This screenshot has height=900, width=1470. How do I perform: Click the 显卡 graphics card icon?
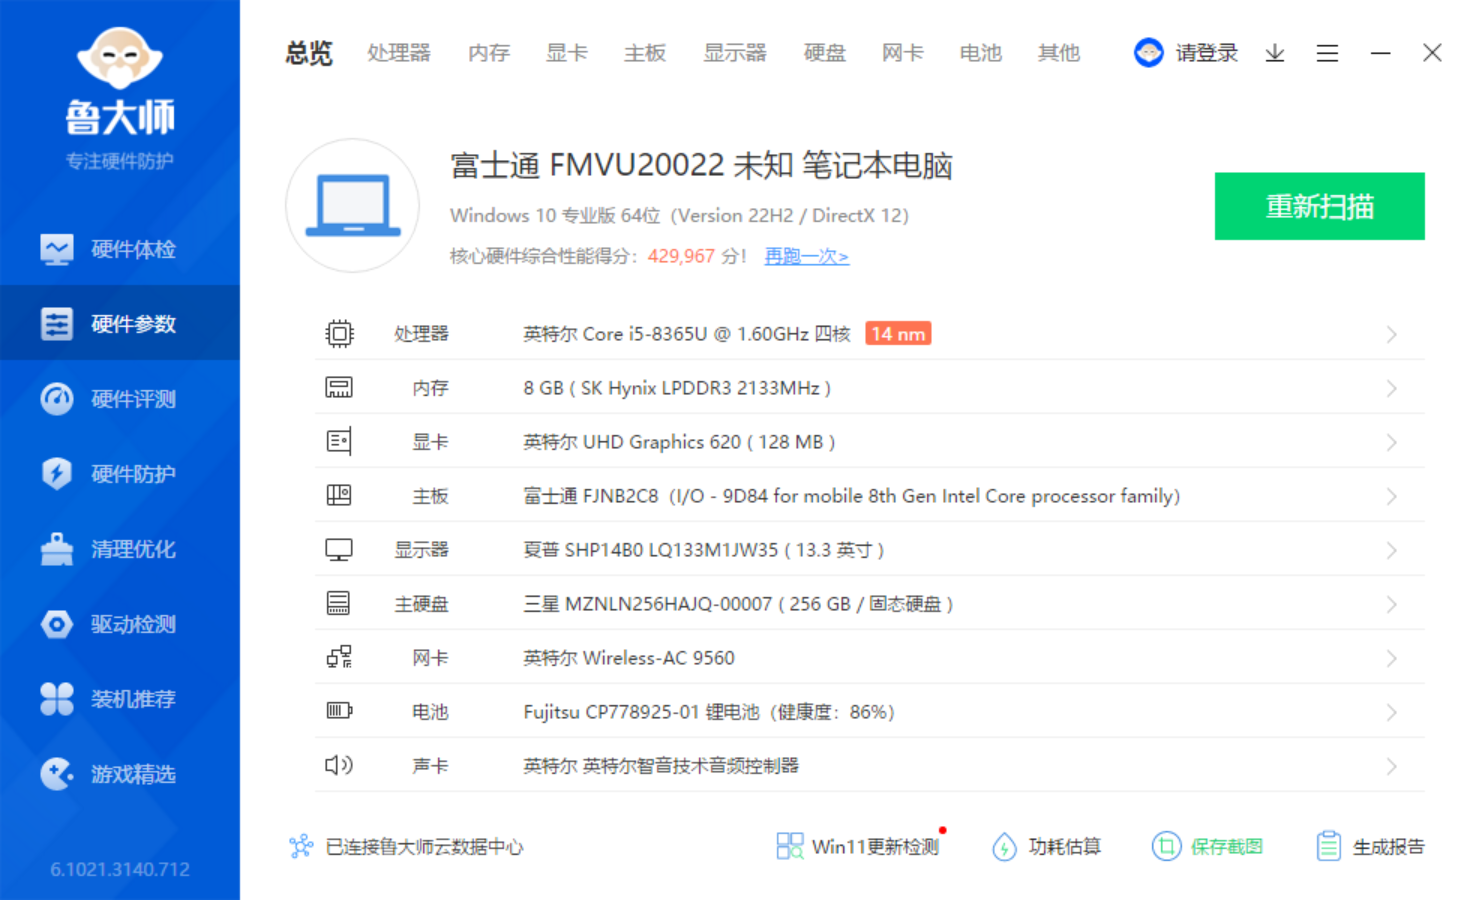click(x=339, y=441)
